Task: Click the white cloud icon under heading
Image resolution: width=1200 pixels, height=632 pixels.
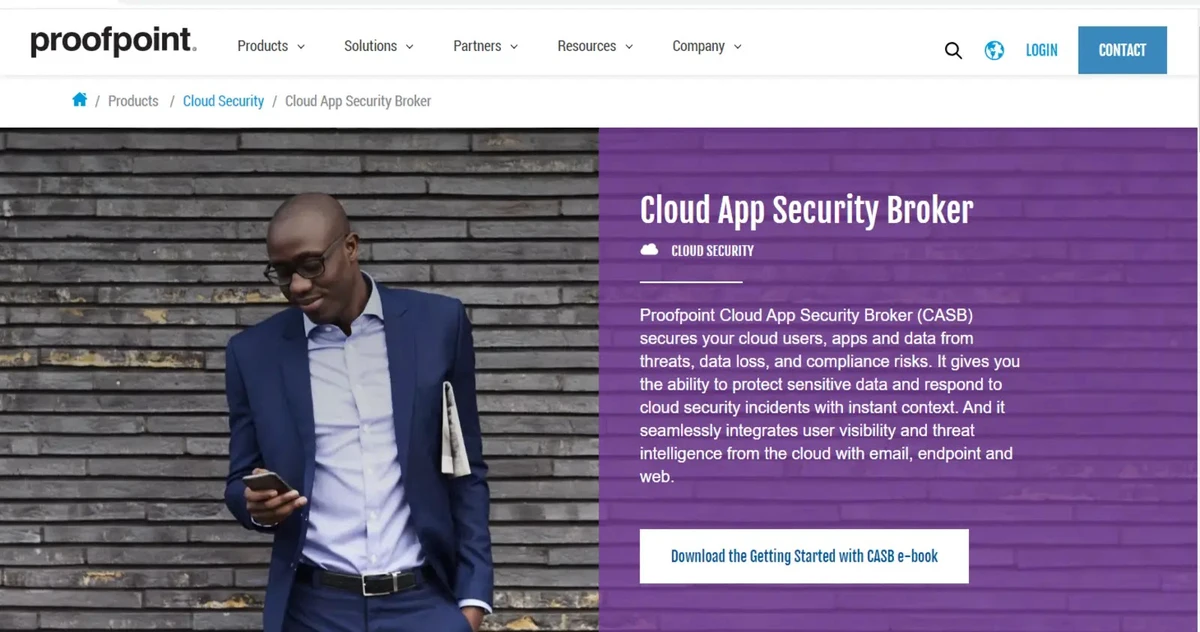Action: (650, 250)
